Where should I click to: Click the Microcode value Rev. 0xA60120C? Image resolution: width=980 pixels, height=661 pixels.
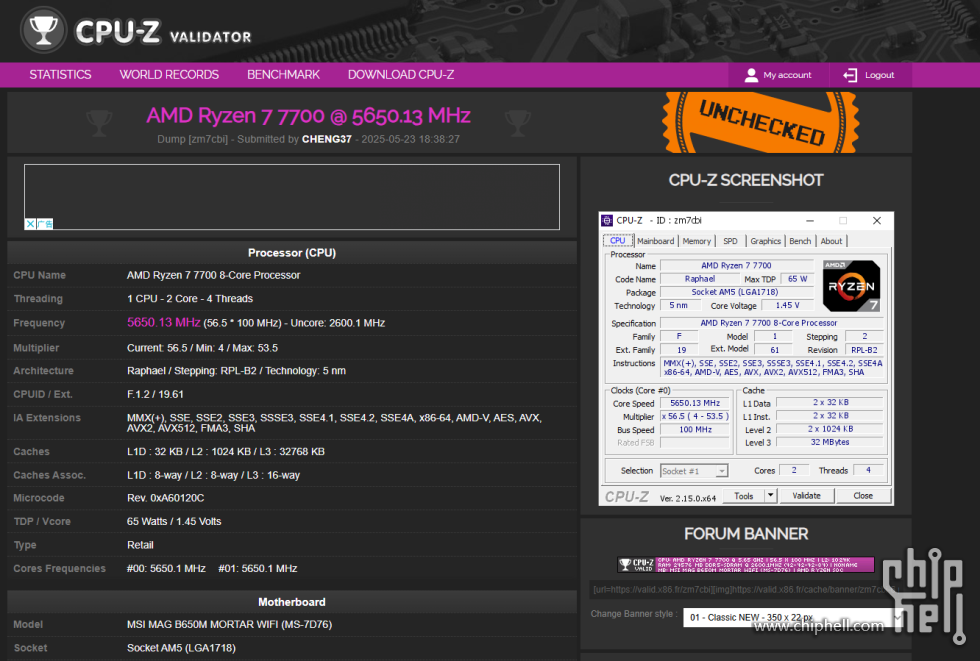[166, 498]
